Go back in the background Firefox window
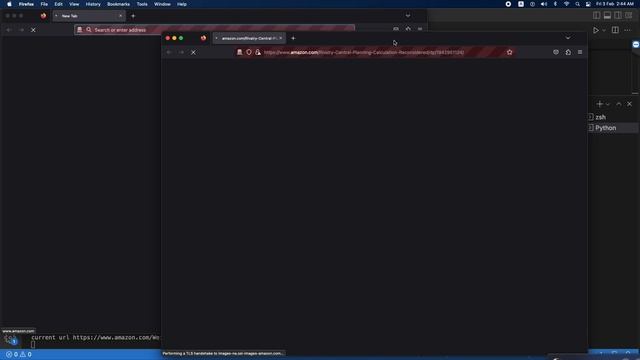The width and height of the screenshot is (640, 360). point(9,30)
